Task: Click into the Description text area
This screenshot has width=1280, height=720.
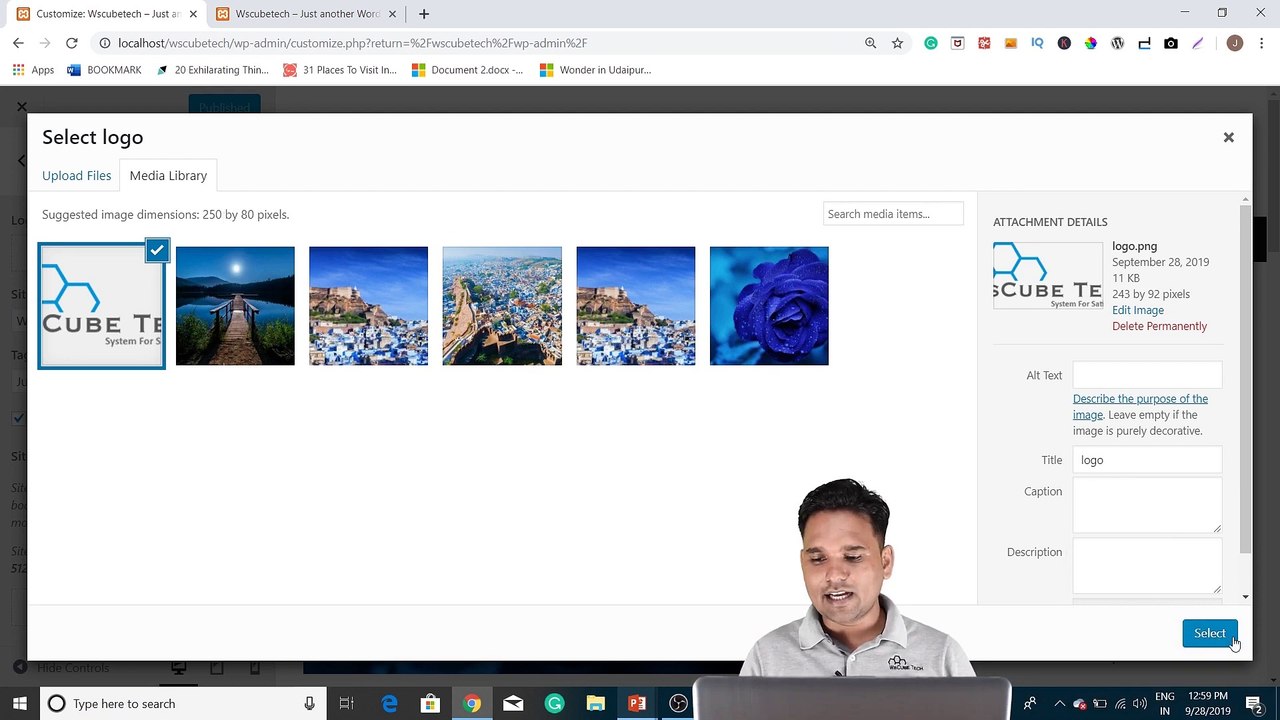Action: (x=1147, y=566)
